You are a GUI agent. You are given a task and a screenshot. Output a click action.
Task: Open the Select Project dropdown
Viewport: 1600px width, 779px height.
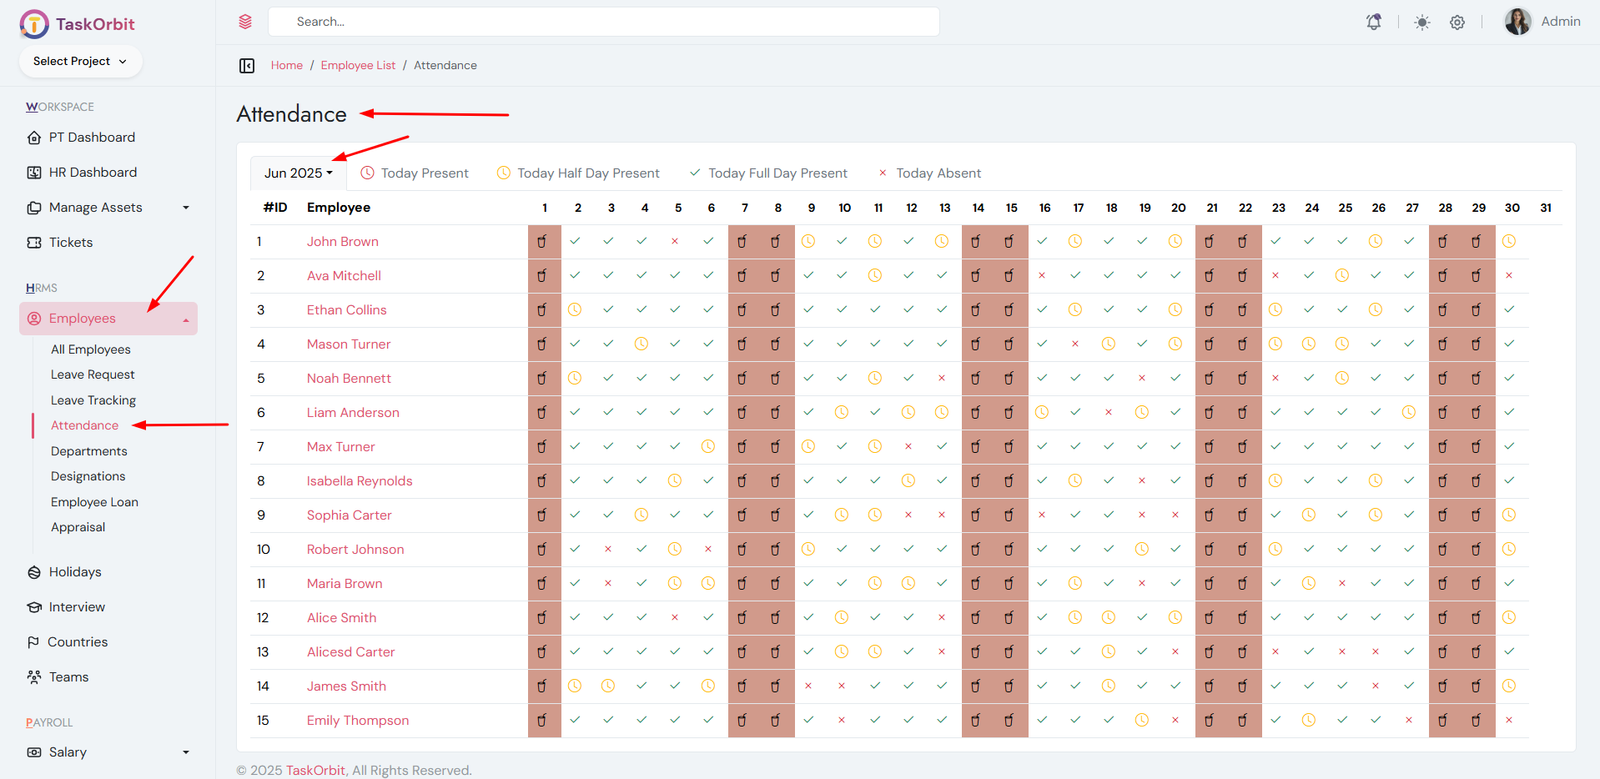[x=80, y=61]
